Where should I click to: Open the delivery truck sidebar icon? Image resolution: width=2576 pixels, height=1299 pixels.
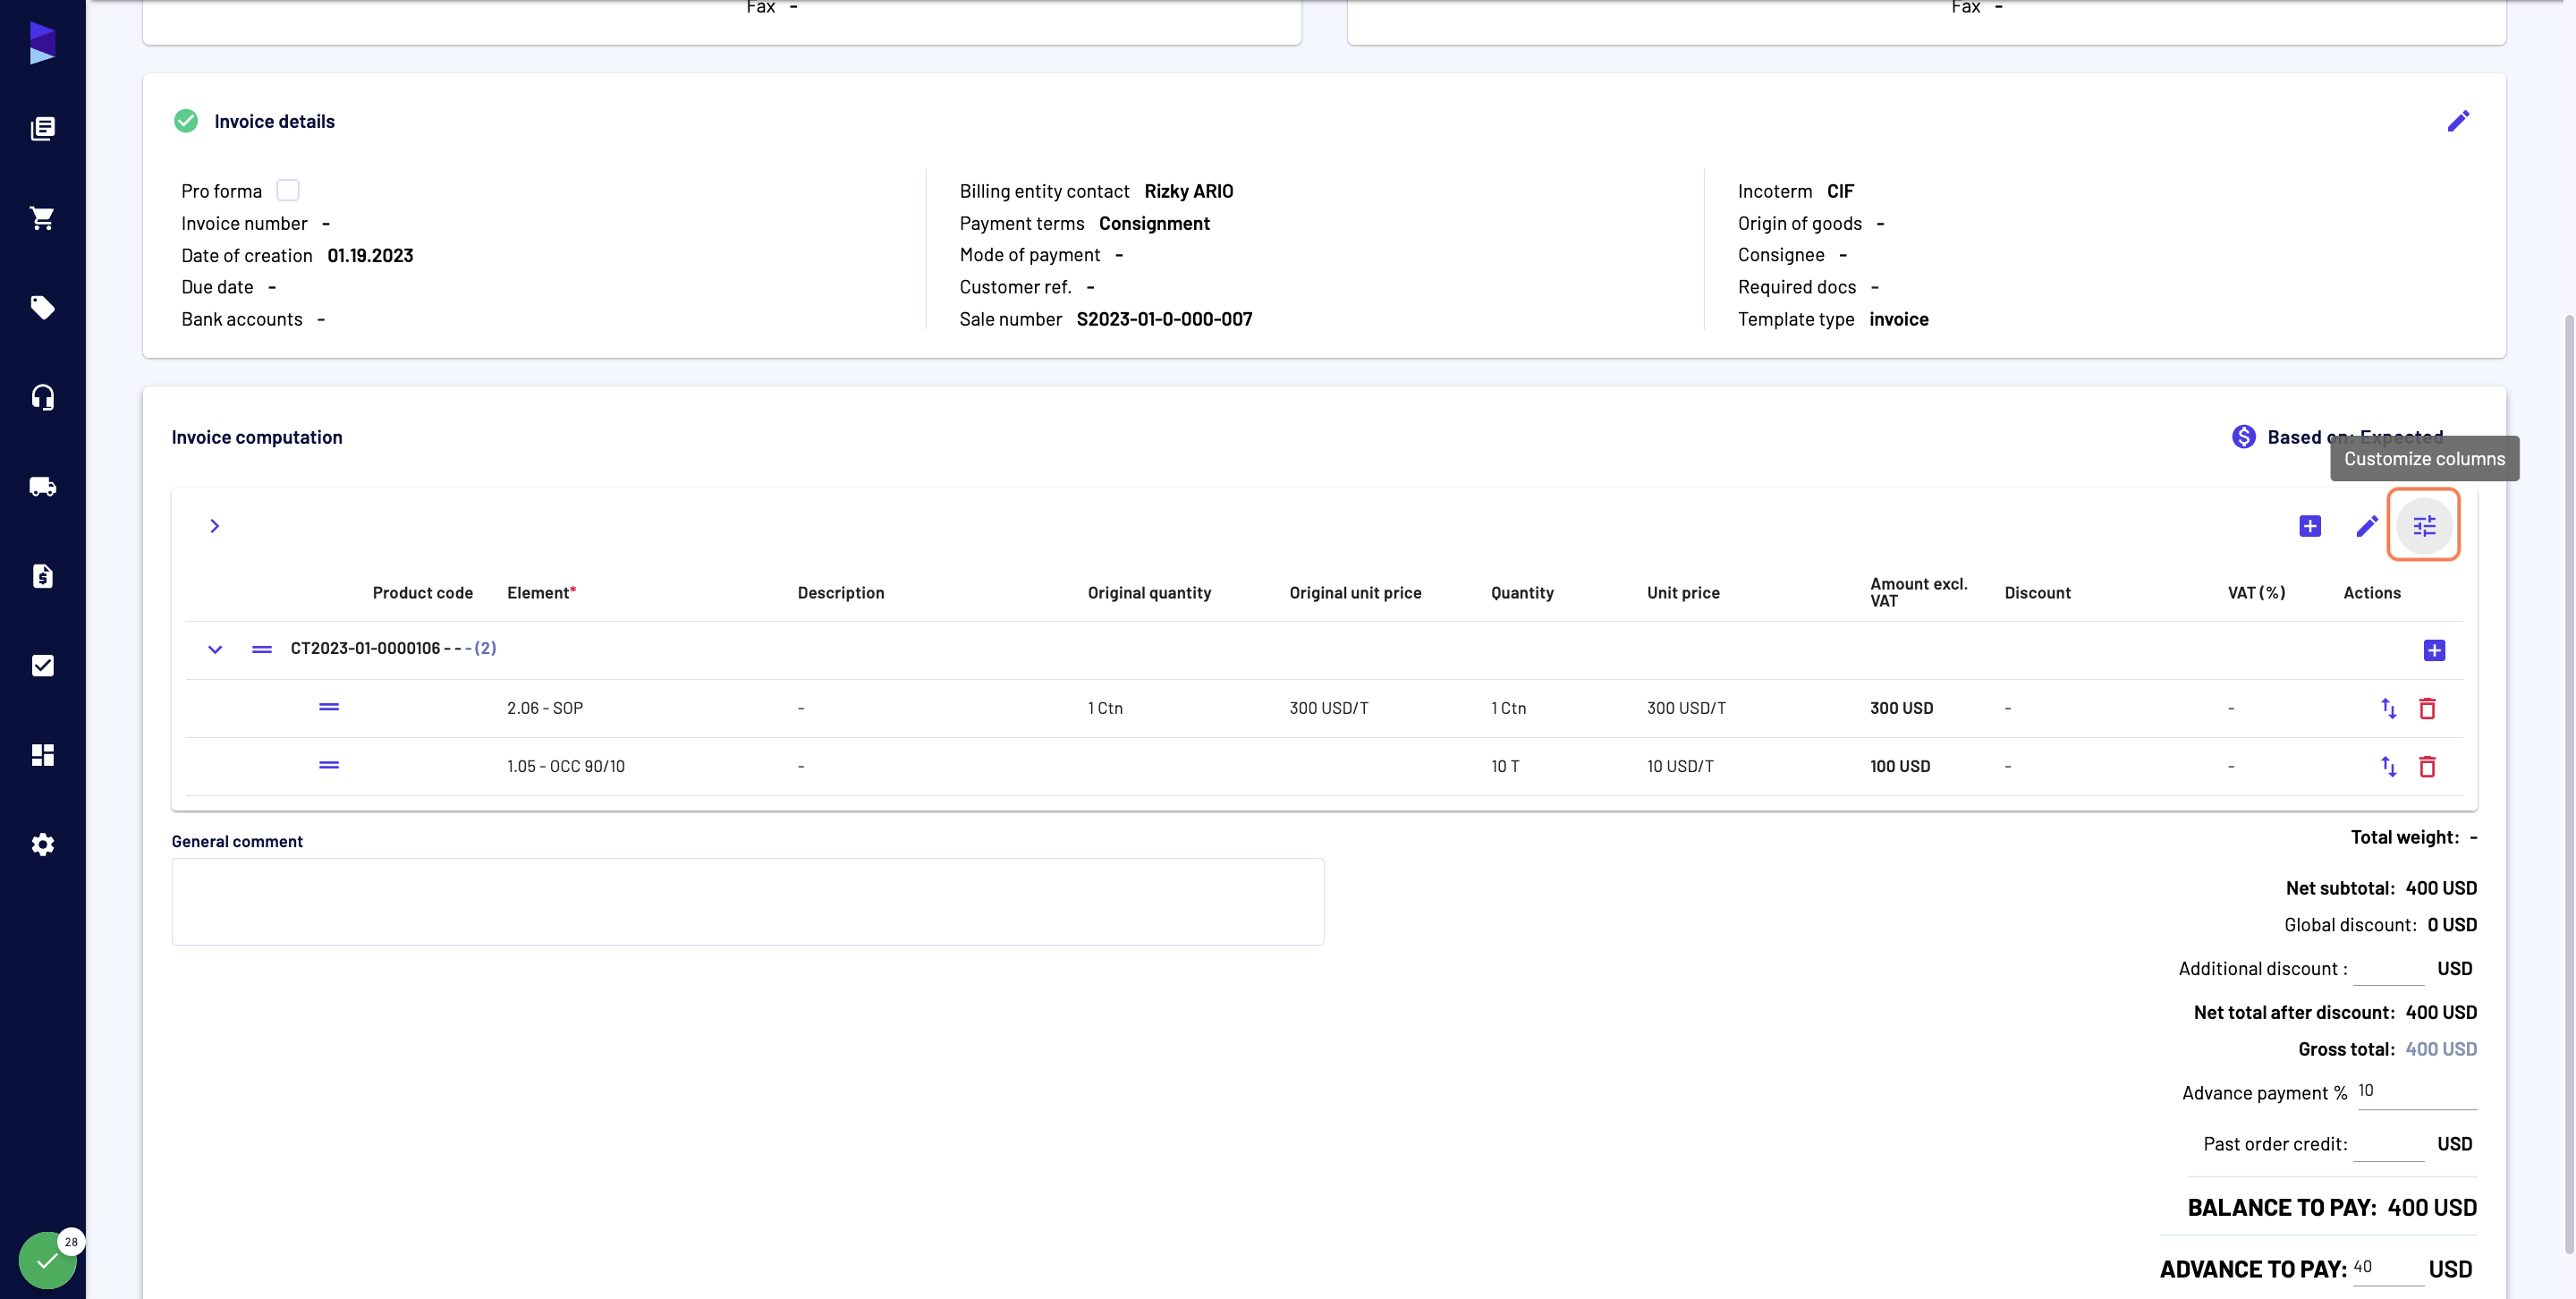click(42, 487)
